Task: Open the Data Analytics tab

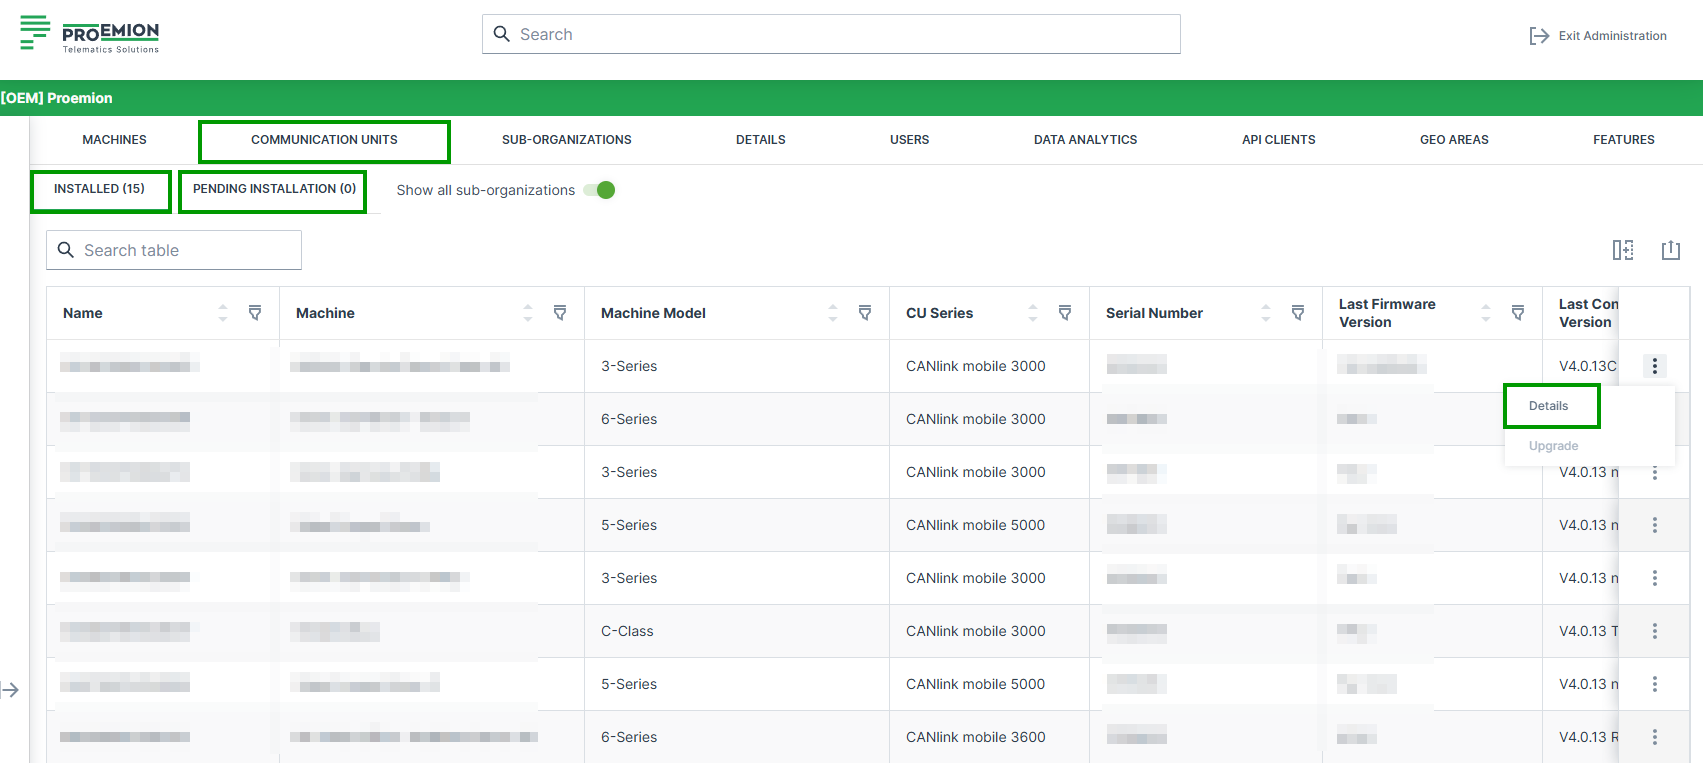Action: (x=1085, y=140)
